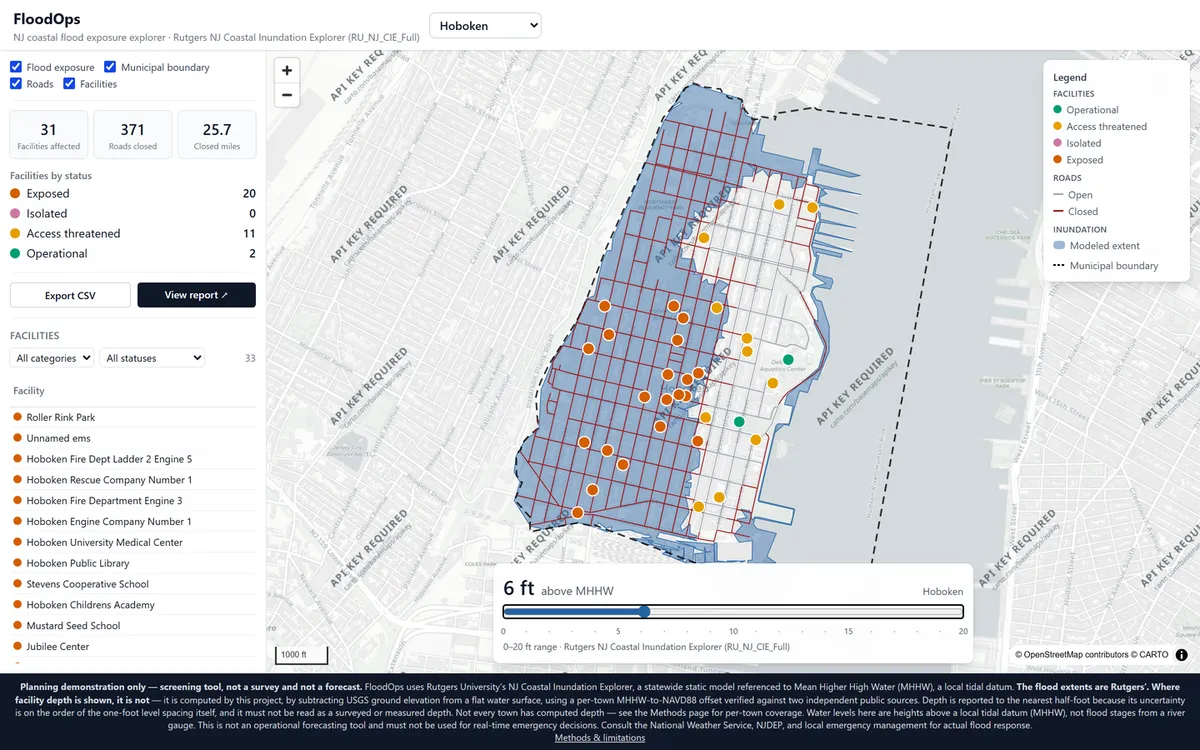1200x750 pixels.
Task: Click the Closed roads legend line
Action: 1058,212
